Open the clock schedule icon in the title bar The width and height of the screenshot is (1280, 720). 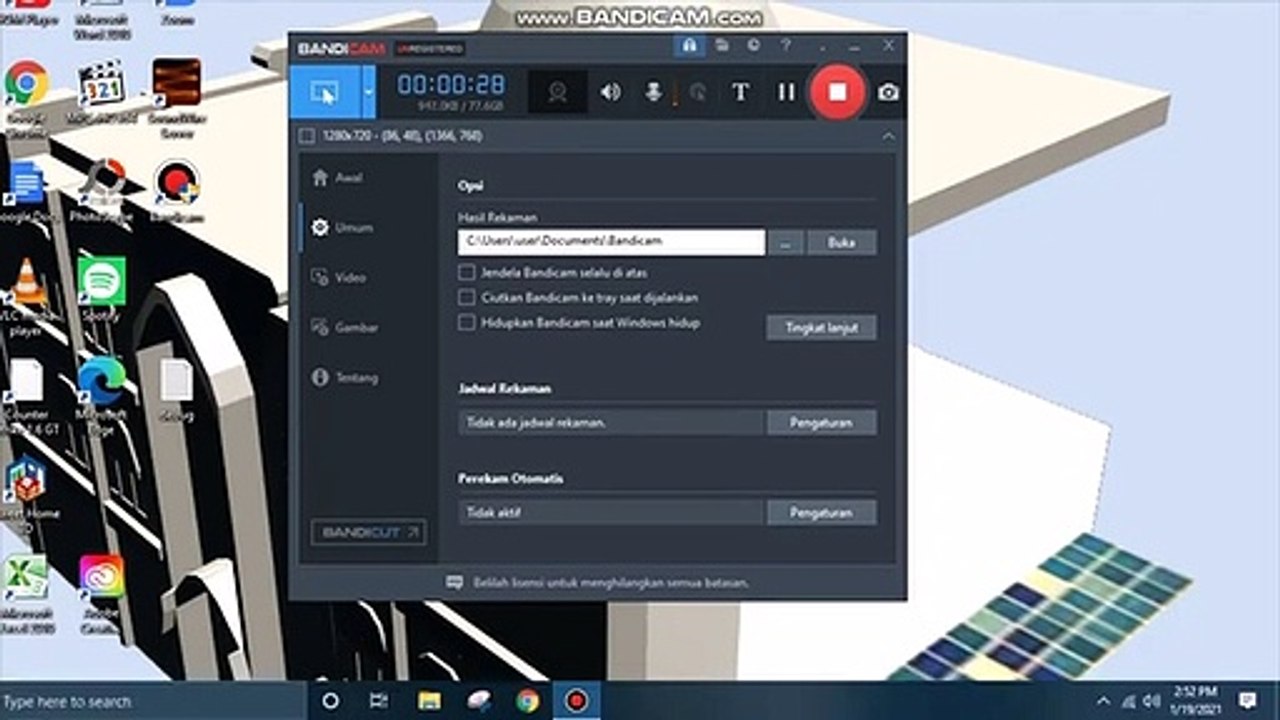753,46
